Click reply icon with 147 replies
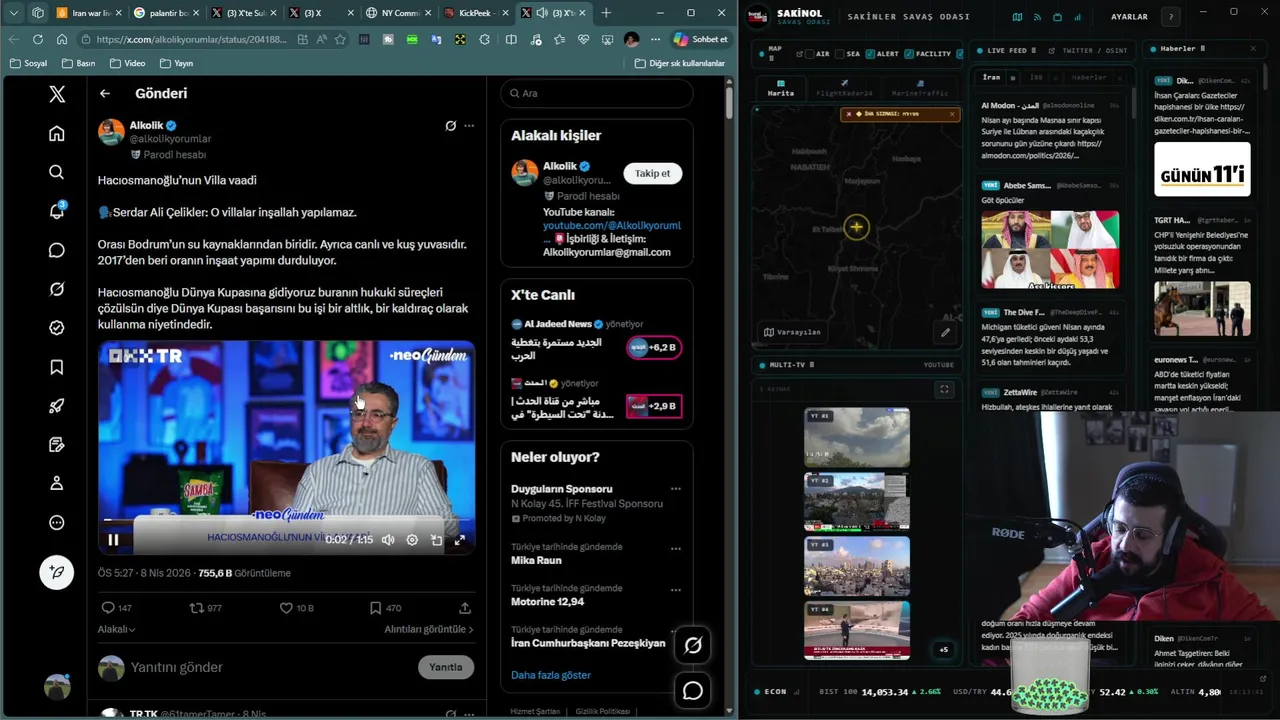This screenshot has width=1280, height=720. pyautogui.click(x=108, y=608)
